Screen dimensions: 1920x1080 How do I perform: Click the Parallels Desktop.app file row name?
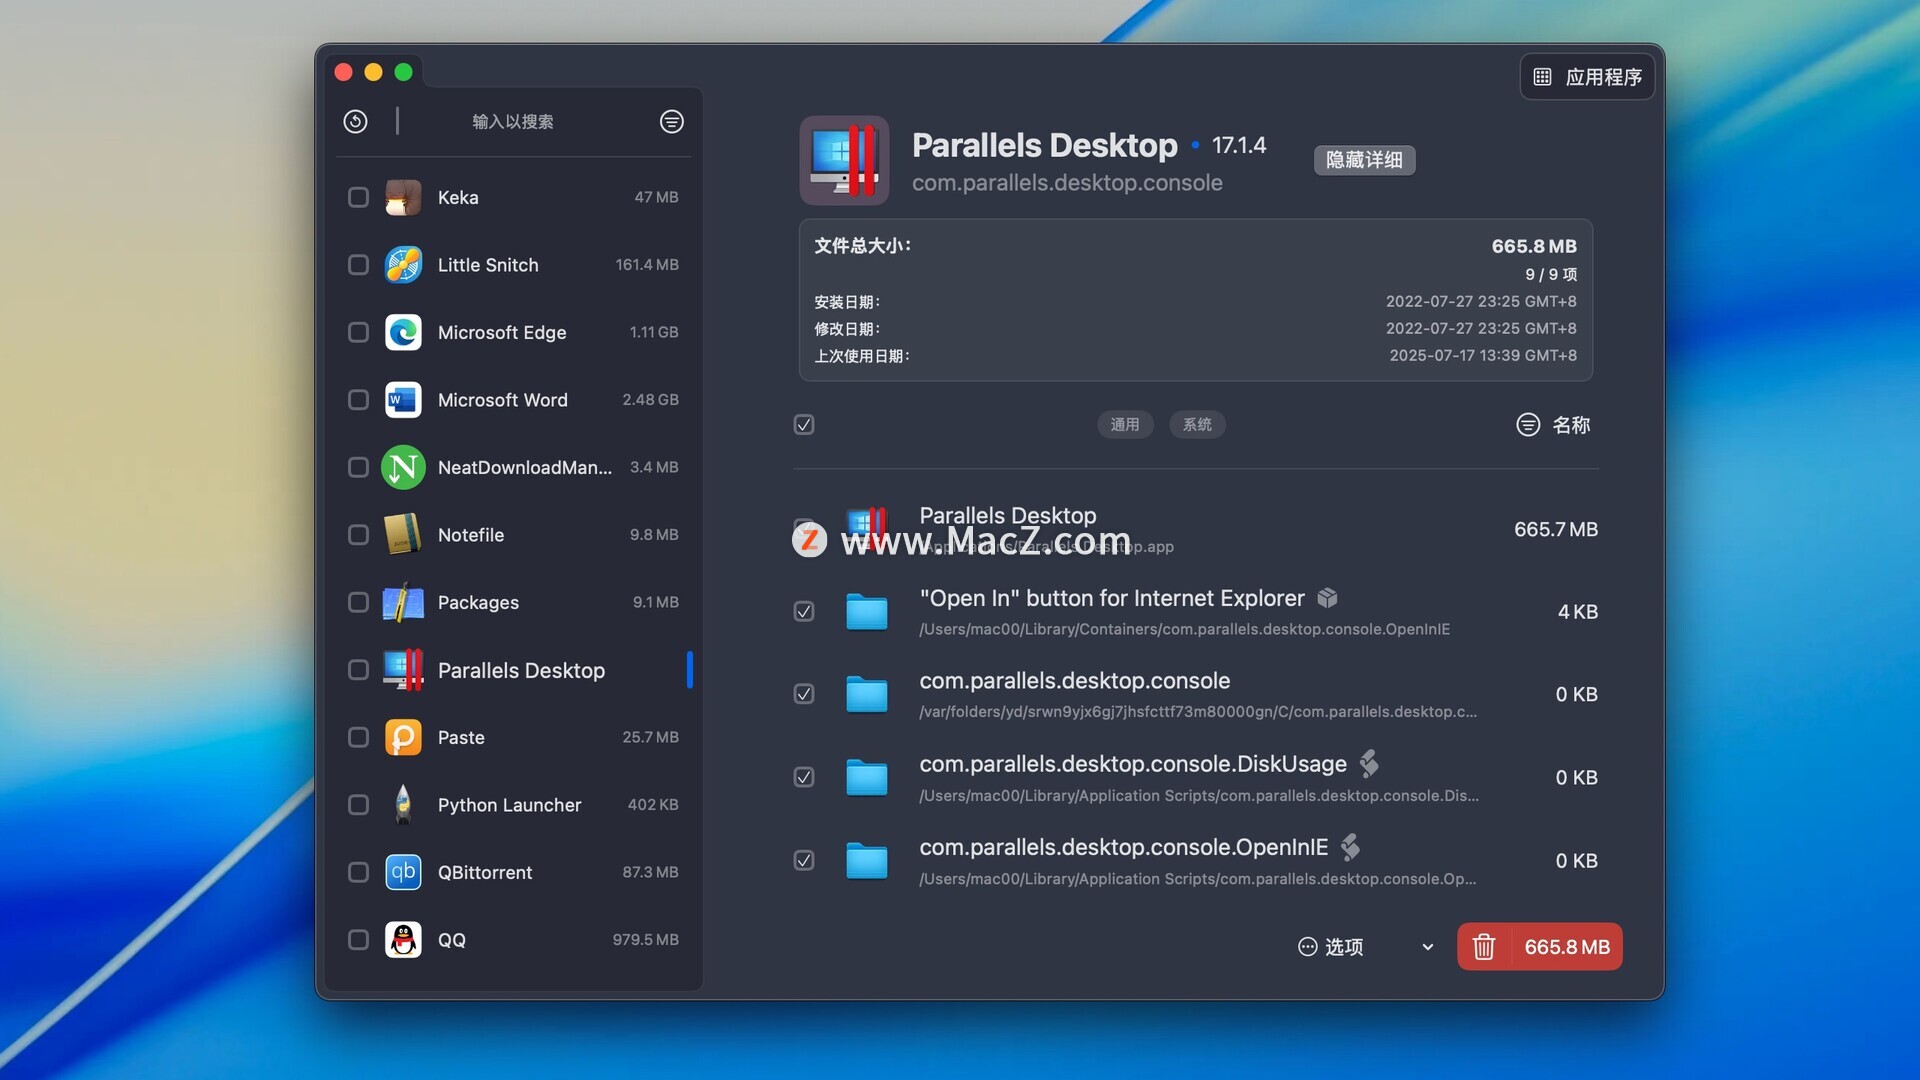click(x=1008, y=515)
